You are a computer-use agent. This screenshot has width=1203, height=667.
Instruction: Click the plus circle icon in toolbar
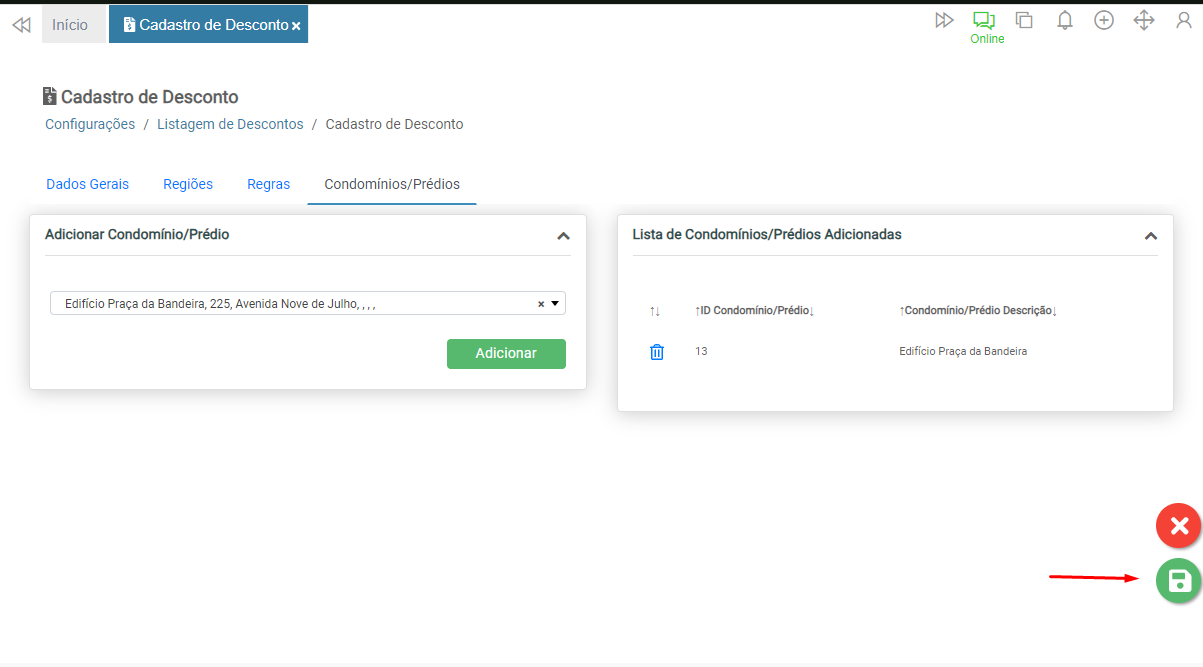1104,21
